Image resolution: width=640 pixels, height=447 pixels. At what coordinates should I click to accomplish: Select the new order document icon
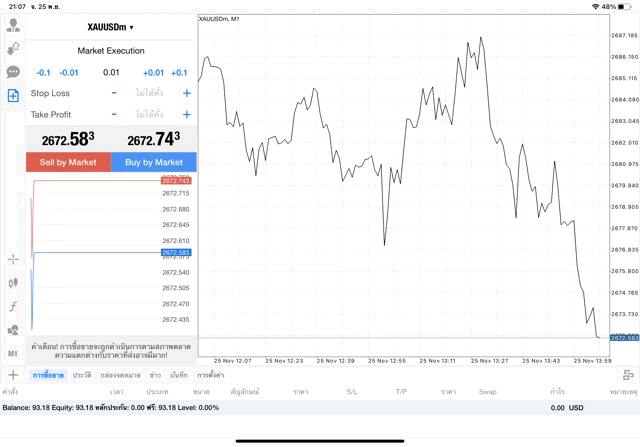(13, 96)
